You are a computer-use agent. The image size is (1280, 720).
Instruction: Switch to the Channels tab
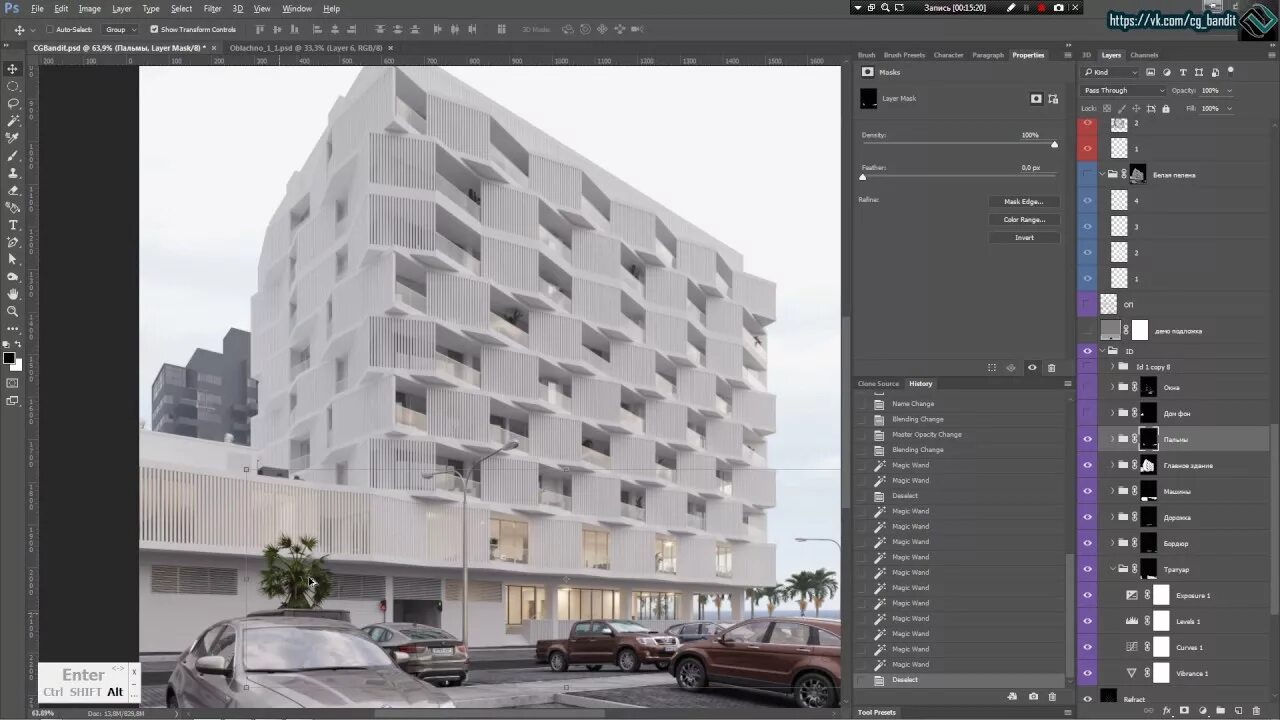click(1144, 55)
